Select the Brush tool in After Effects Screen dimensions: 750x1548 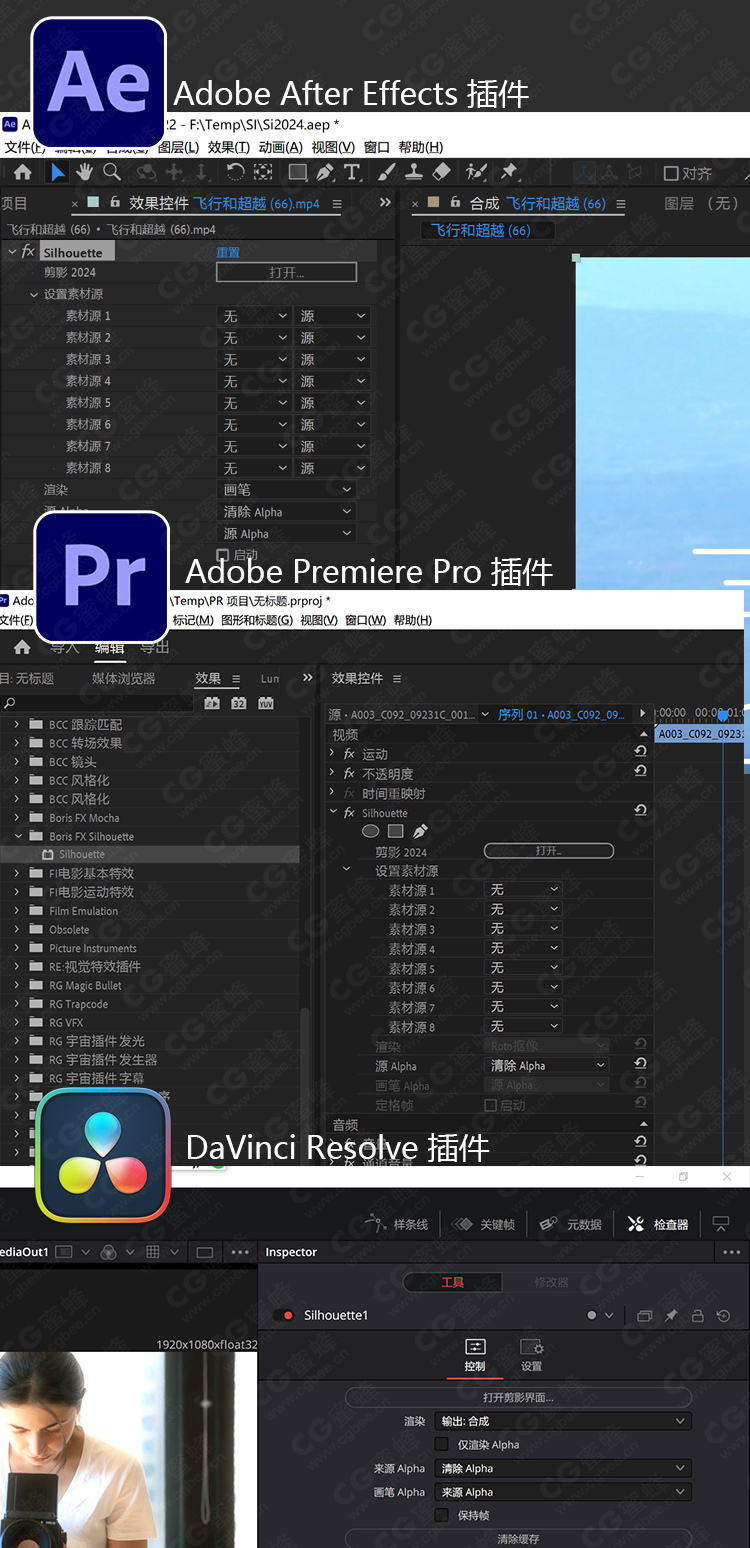387,172
